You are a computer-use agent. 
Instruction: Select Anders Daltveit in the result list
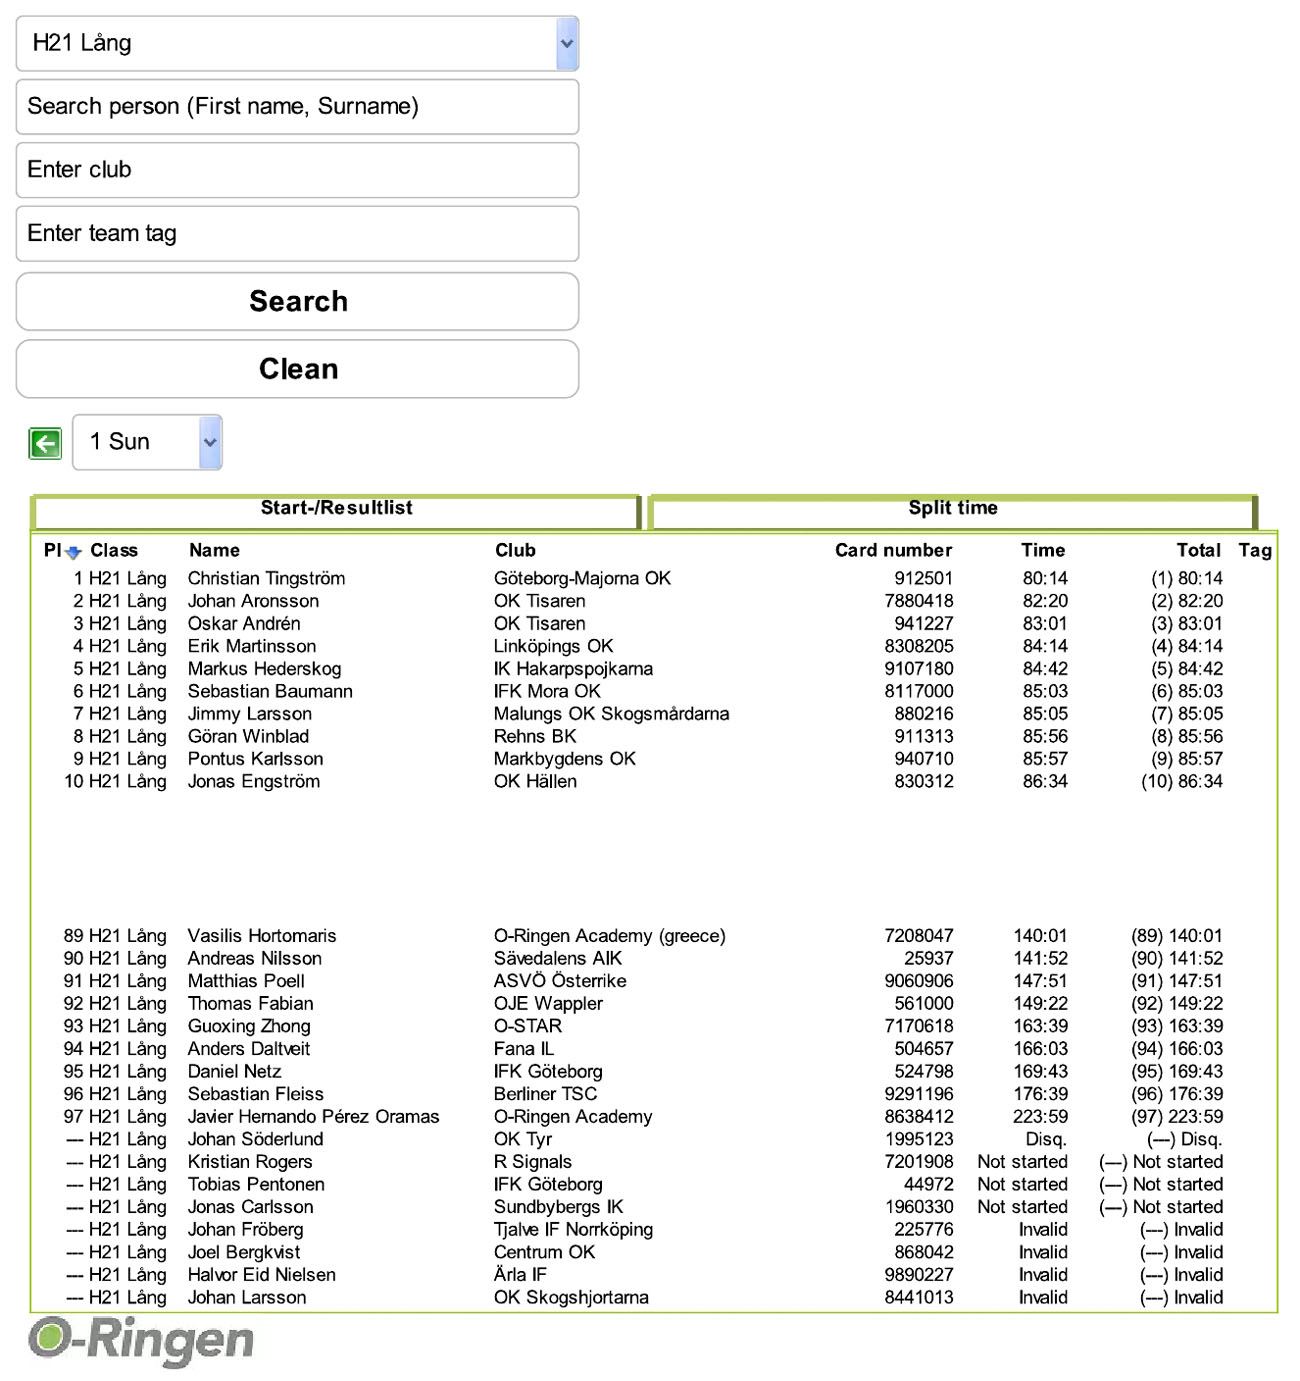click(249, 1049)
